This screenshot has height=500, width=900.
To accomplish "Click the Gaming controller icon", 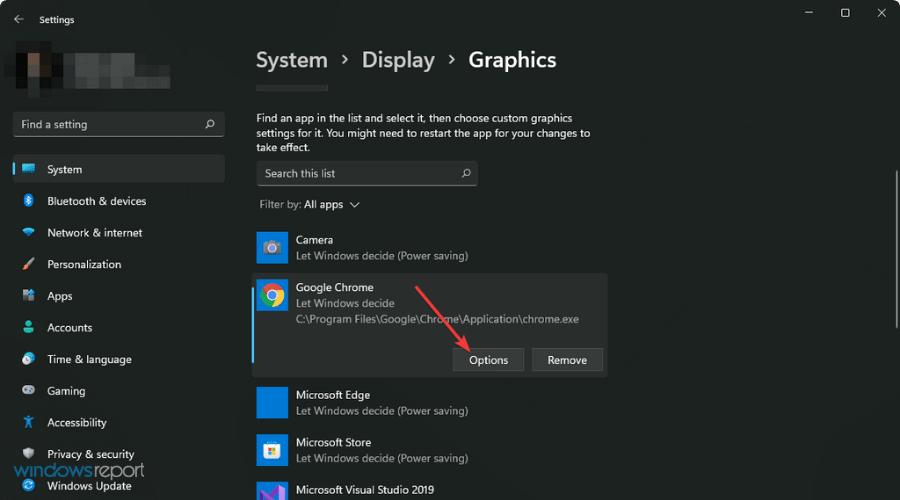I will click(28, 390).
